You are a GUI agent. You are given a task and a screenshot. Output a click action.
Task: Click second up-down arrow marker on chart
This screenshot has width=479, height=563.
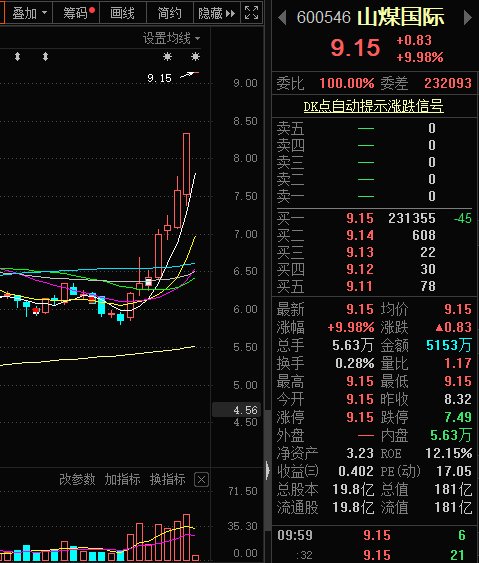point(45,57)
